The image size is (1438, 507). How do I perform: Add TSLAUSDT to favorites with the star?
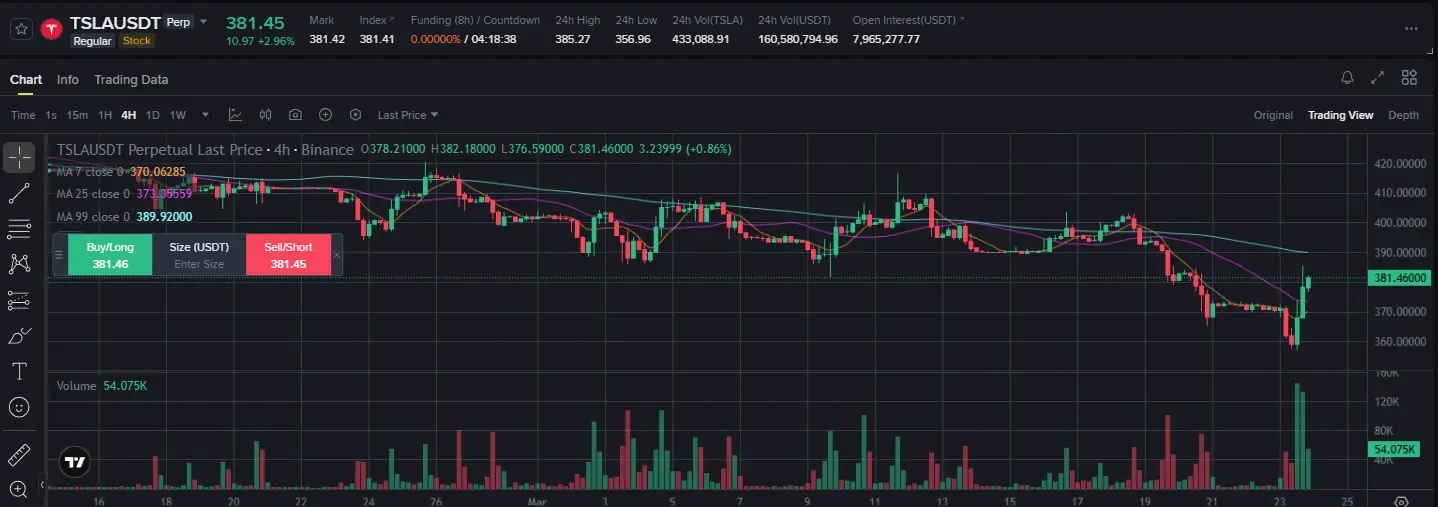[x=20, y=29]
